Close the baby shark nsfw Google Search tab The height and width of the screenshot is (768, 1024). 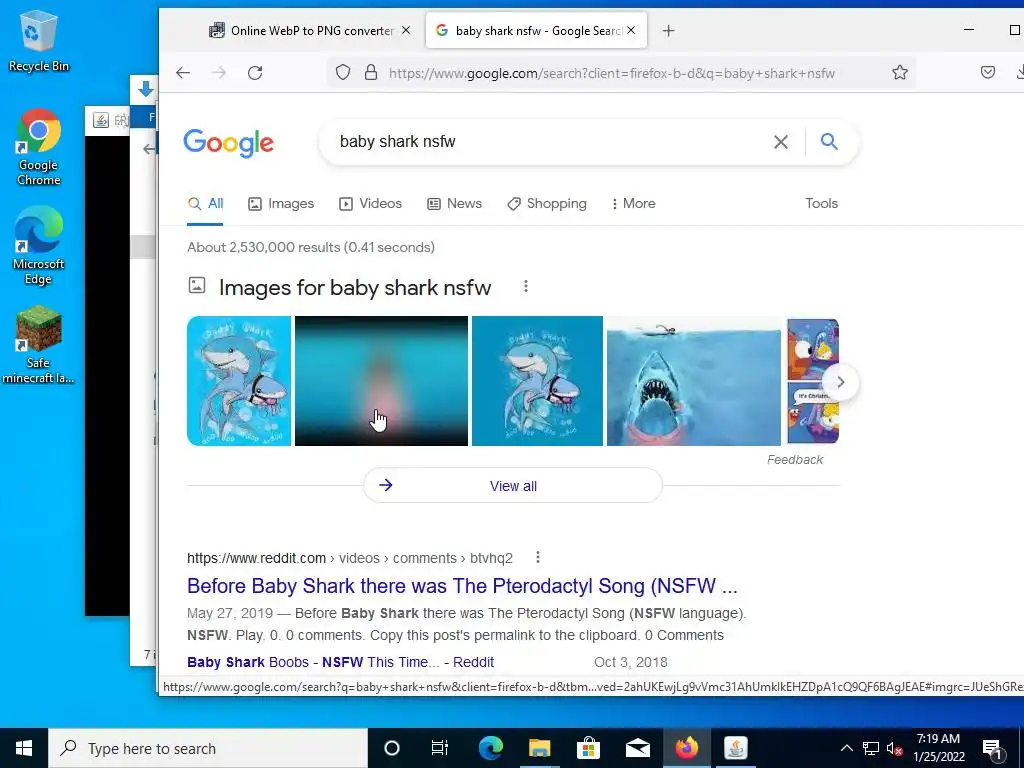point(631,30)
